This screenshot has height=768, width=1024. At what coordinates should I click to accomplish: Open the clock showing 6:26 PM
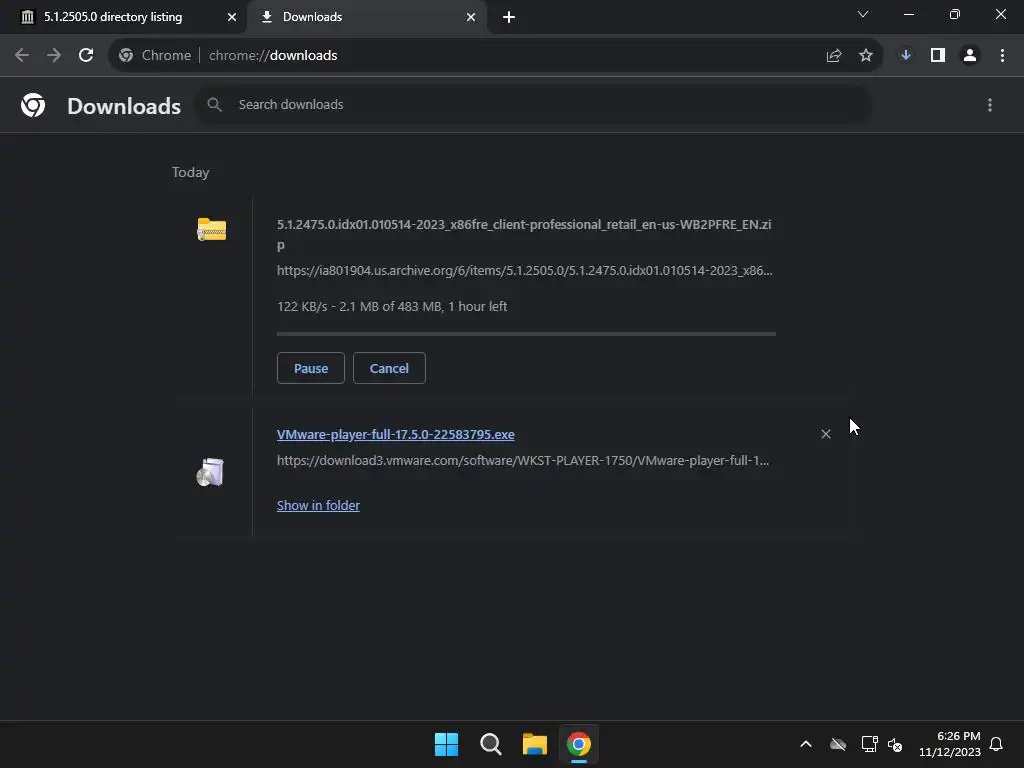click(x=950, y=744)
